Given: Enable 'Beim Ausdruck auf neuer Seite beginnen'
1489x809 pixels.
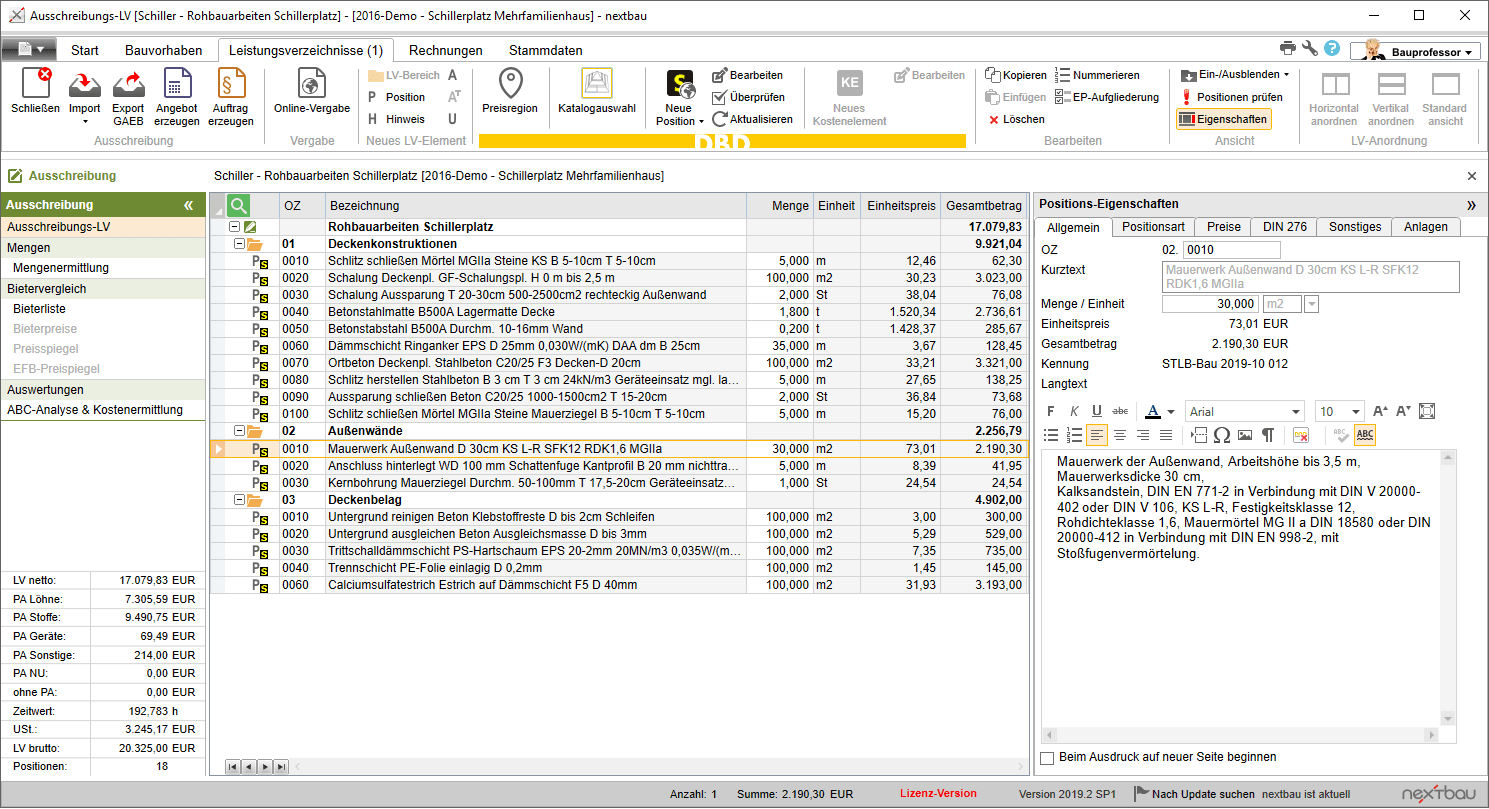Looking at the screenshot, I should 1047,758.
